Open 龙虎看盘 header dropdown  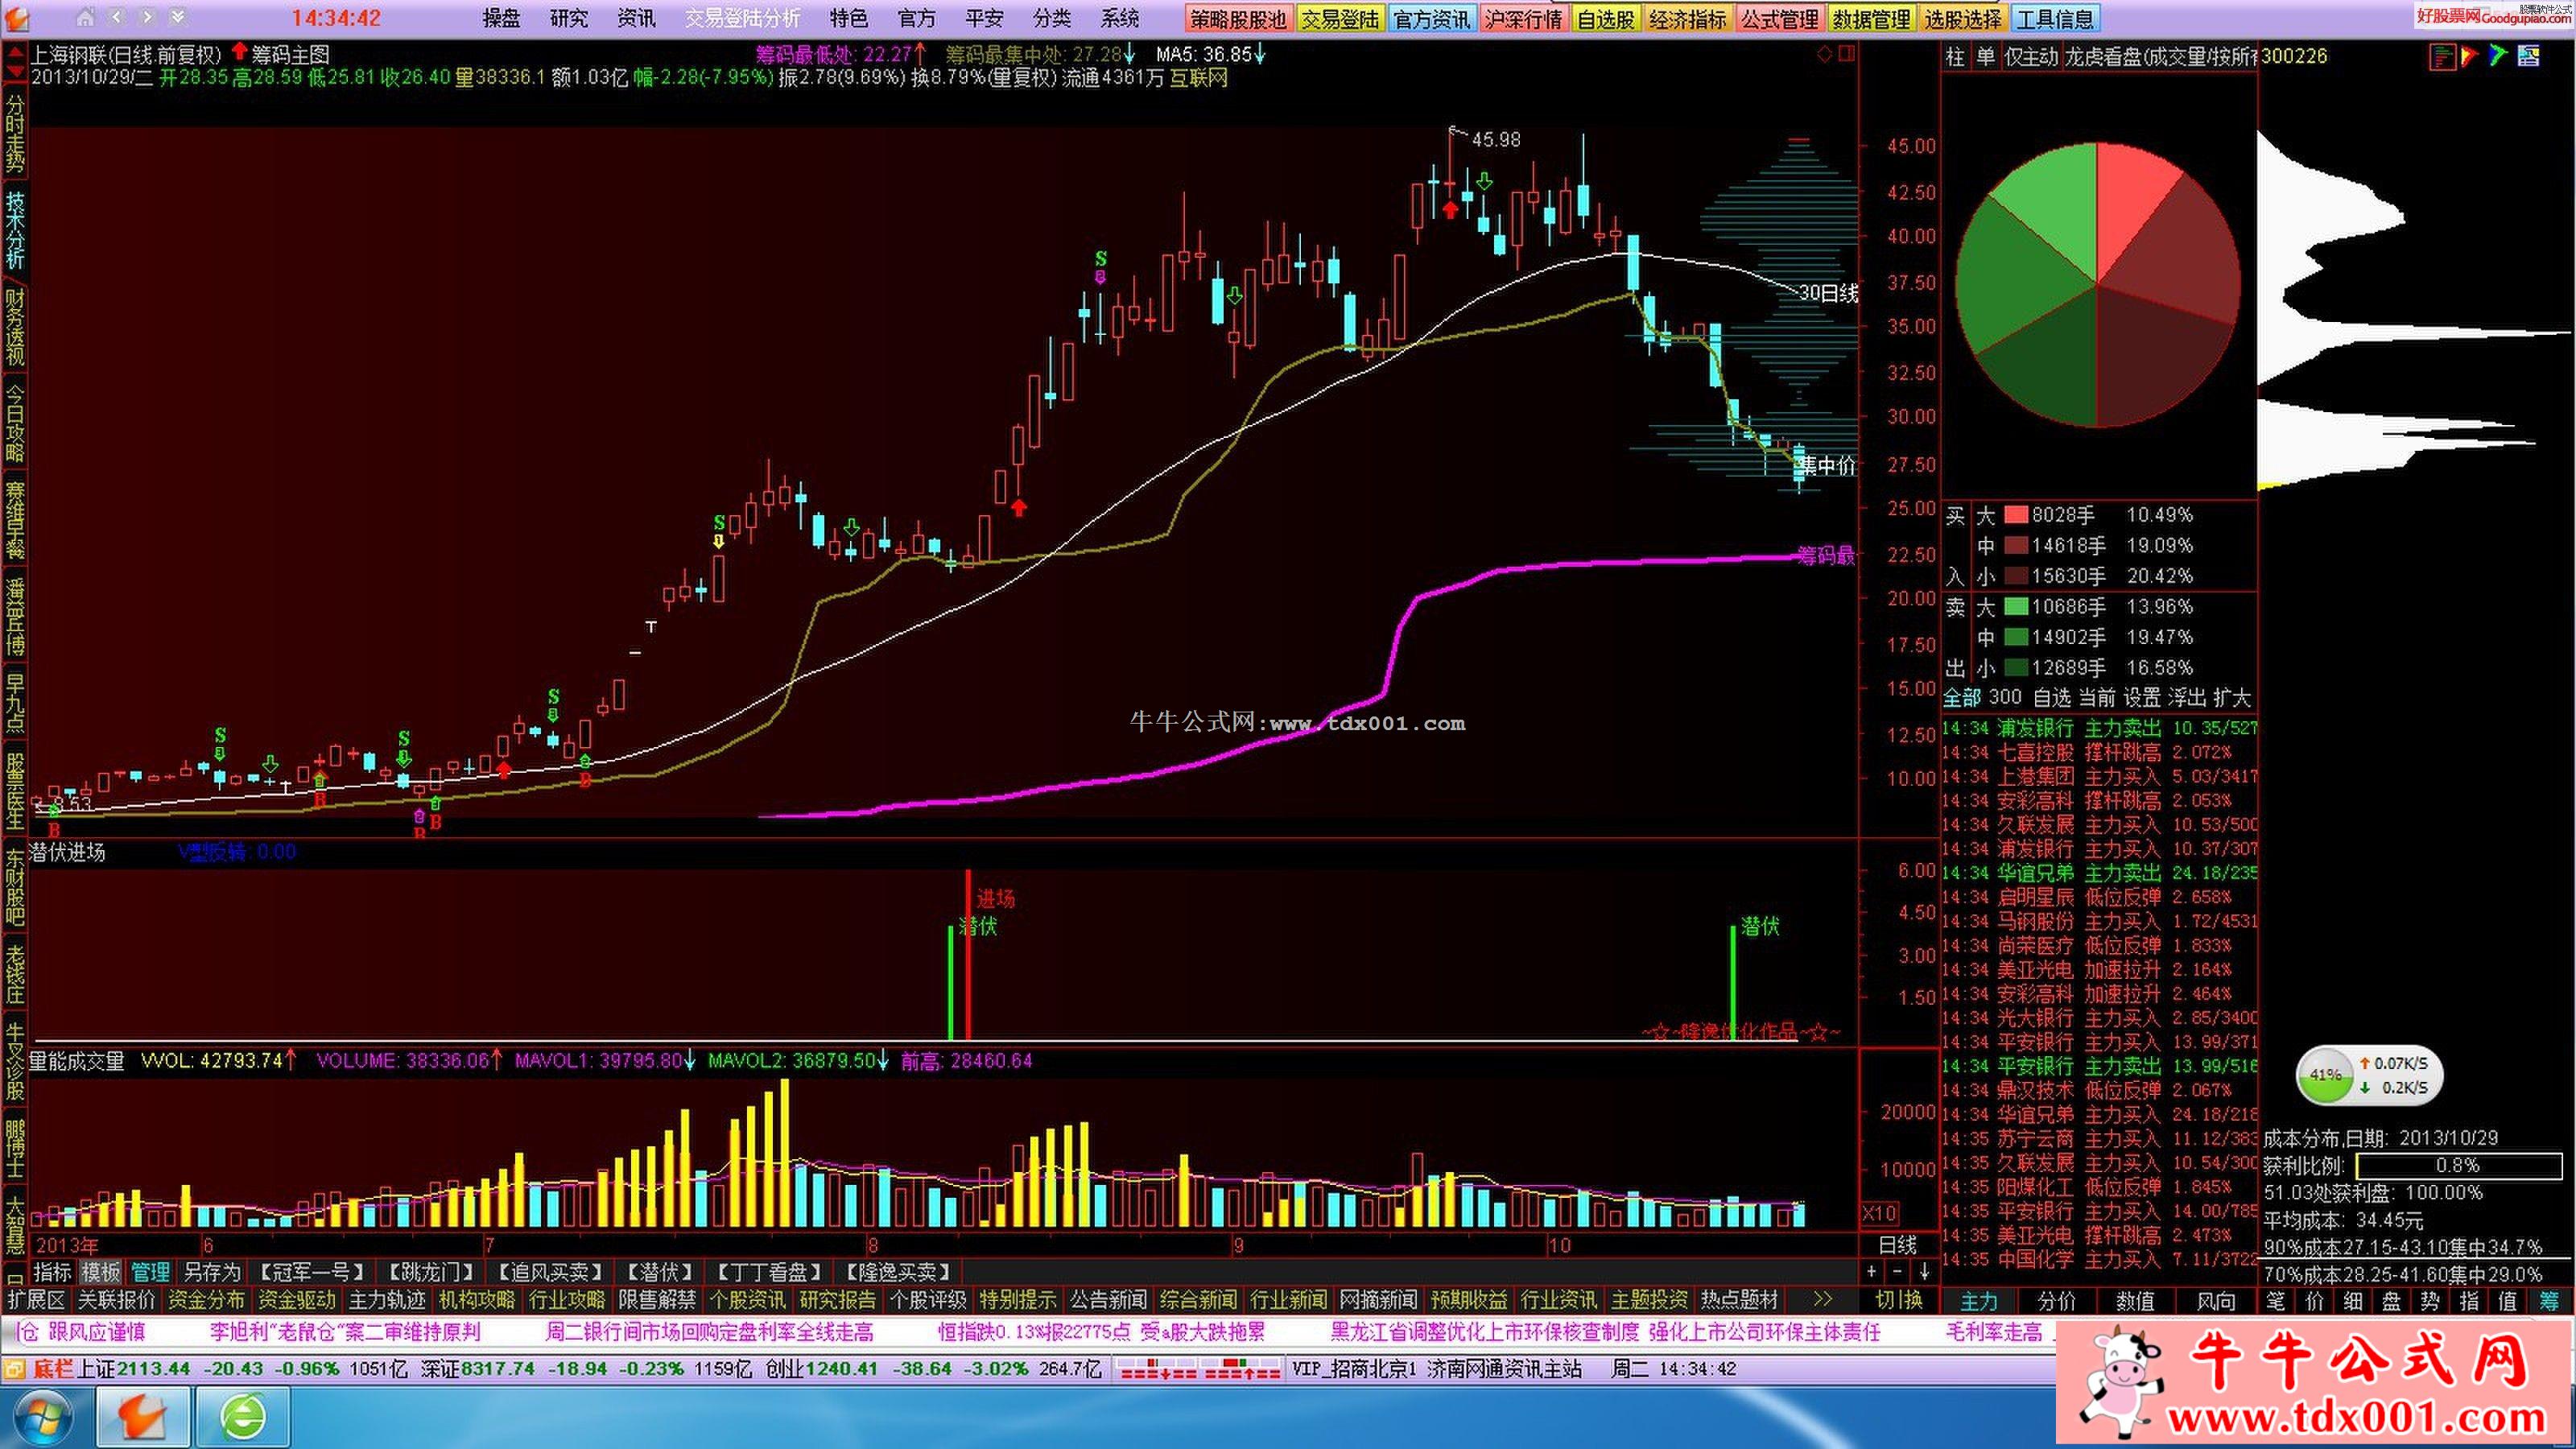pyautogui.click(x=2160, y=57)
